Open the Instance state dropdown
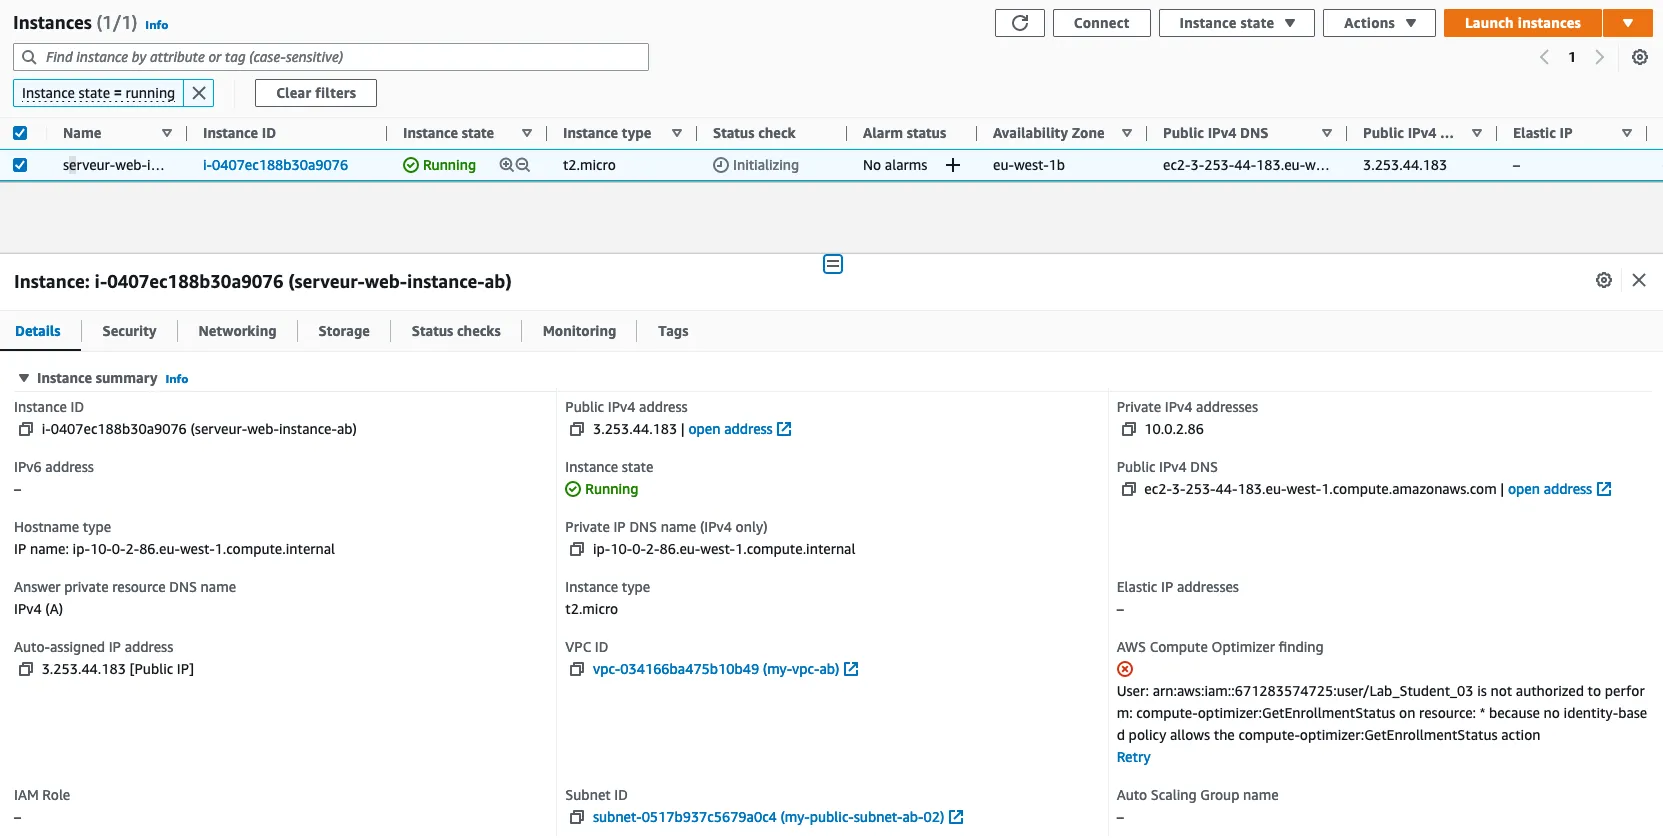This screenshot has width=1663, height=838. pyautogui.click(x=1236, y=23)
